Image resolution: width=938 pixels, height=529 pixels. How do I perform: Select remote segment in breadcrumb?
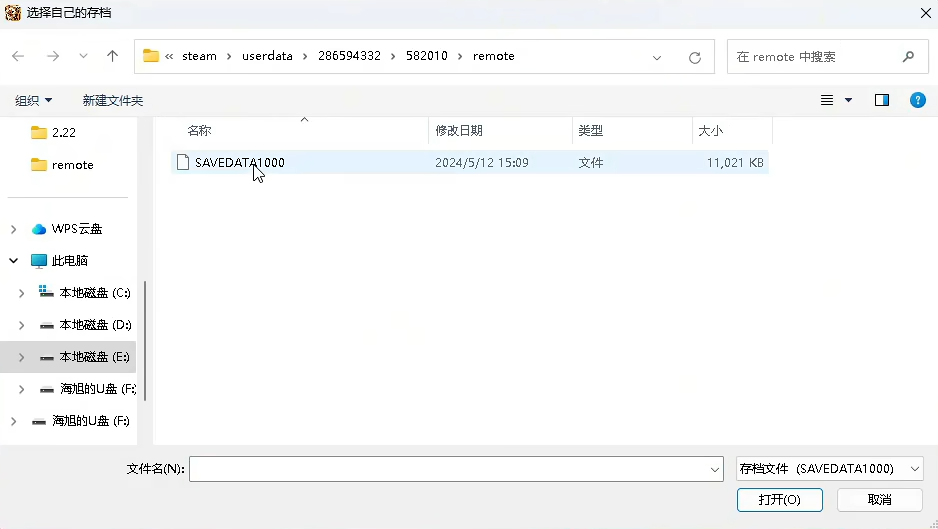(x=494, y=56)
